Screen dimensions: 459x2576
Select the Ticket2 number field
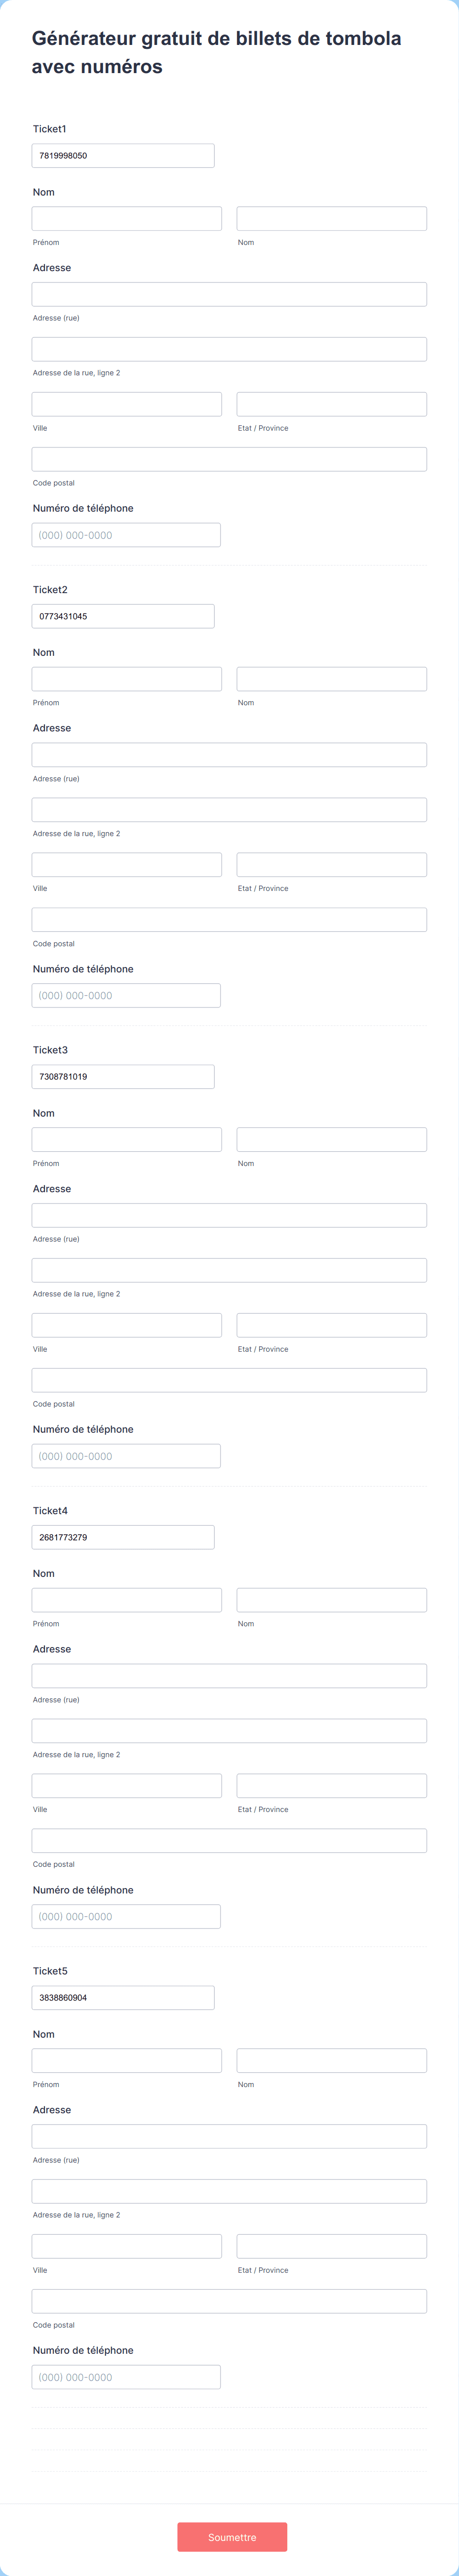(123, 616)
